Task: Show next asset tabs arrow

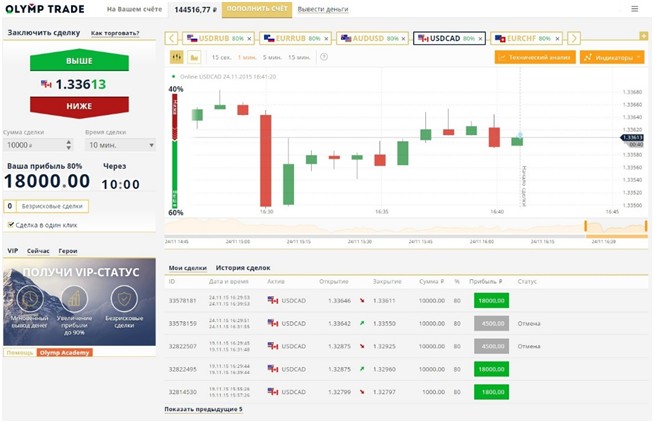Action: [574, 38]
